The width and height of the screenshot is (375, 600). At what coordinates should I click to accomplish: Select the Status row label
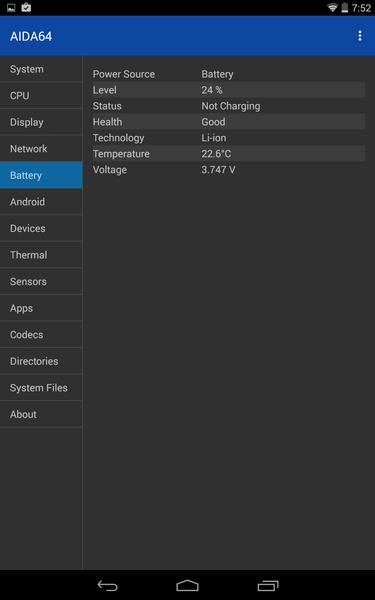tap(107, 106)
